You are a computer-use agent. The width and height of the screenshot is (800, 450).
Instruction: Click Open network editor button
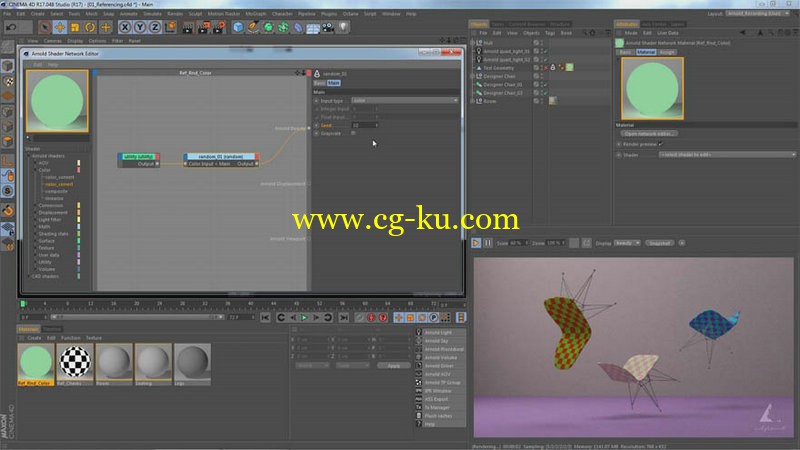(649, 133)
